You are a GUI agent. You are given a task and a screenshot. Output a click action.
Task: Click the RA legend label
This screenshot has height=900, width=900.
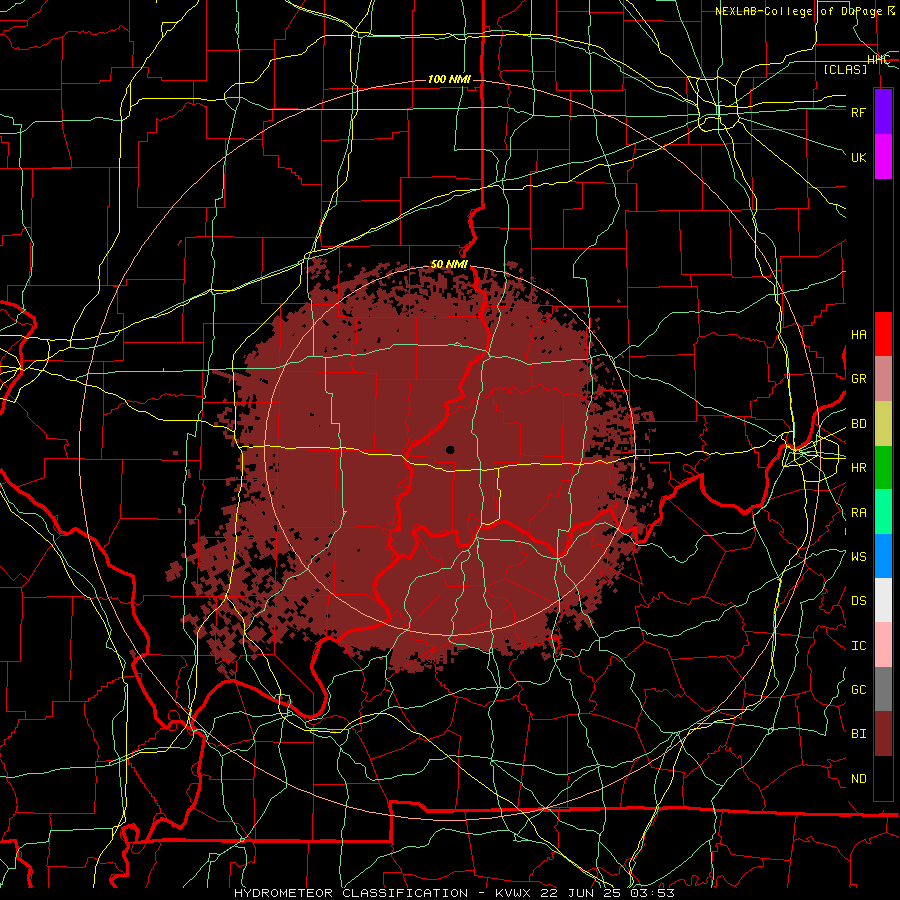(x=858, y=513)
